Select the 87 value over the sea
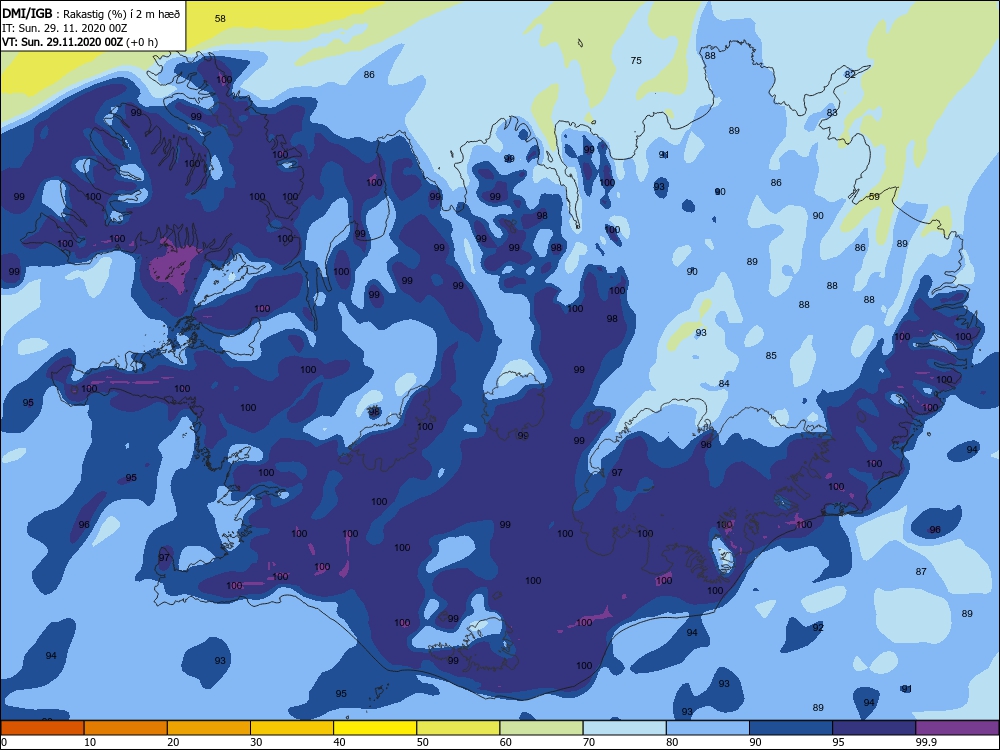Viewport: 1000px width, 750px height. click(x=921, y=571)
